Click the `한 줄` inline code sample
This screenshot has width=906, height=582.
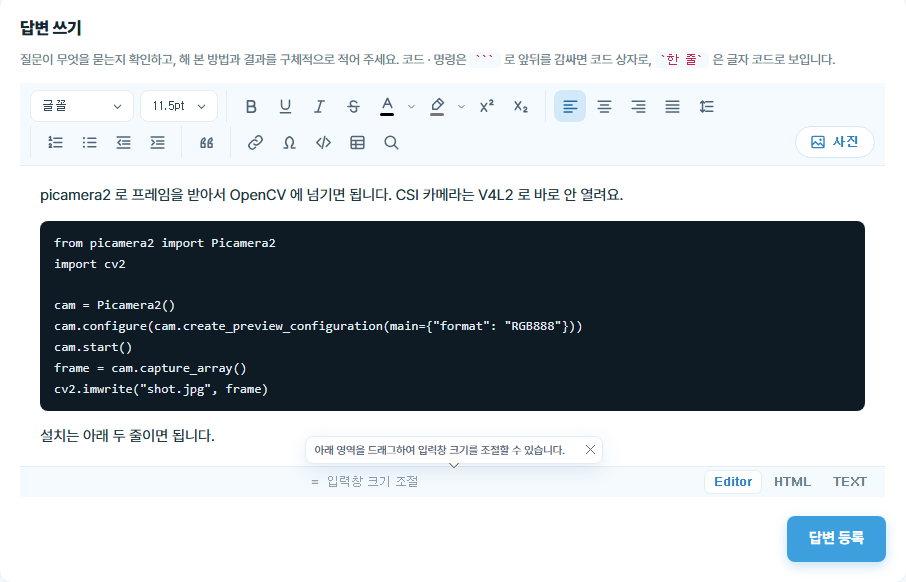681,60
